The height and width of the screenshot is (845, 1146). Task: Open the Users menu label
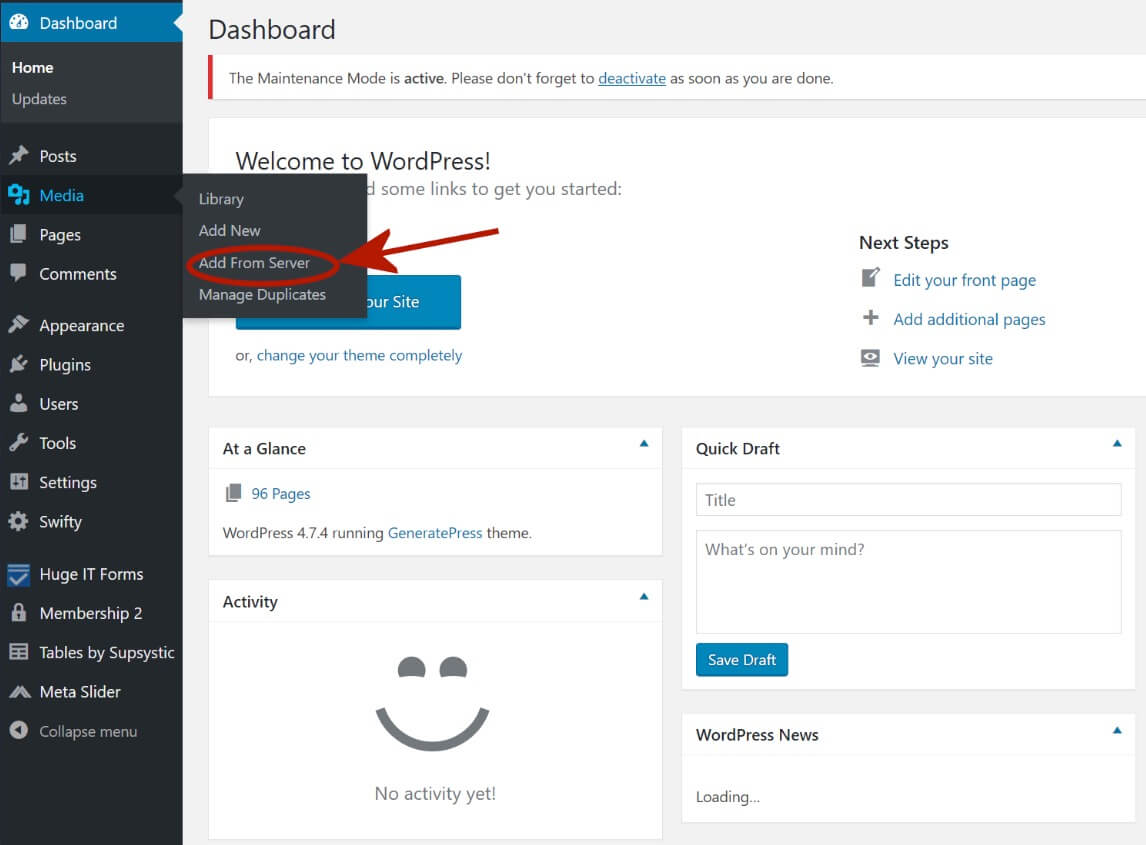(58, 403)
